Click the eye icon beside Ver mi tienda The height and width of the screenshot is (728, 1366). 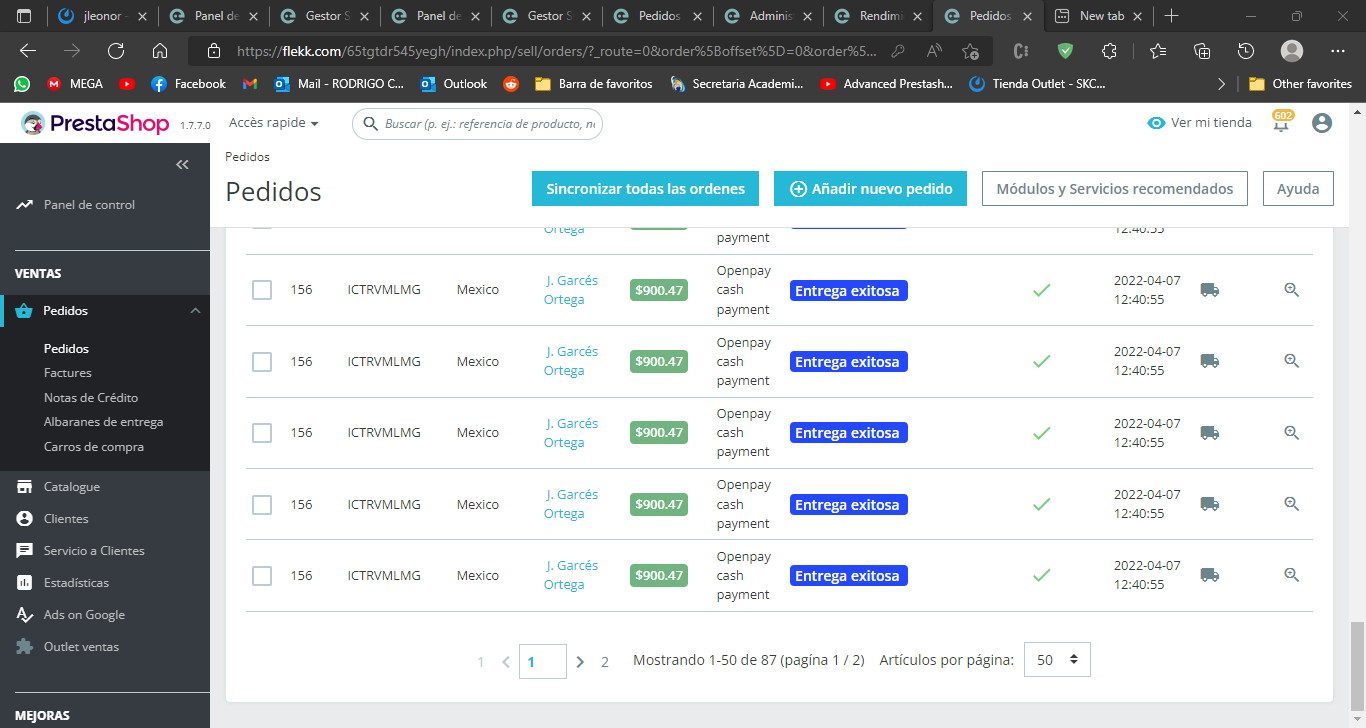(x=1156, y=123)
